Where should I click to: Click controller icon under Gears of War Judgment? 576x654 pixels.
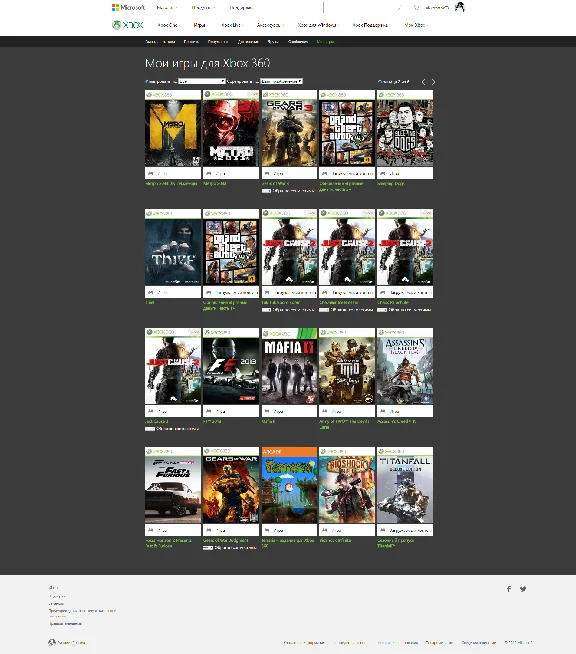pyautogui.click(x=209, y=530)
